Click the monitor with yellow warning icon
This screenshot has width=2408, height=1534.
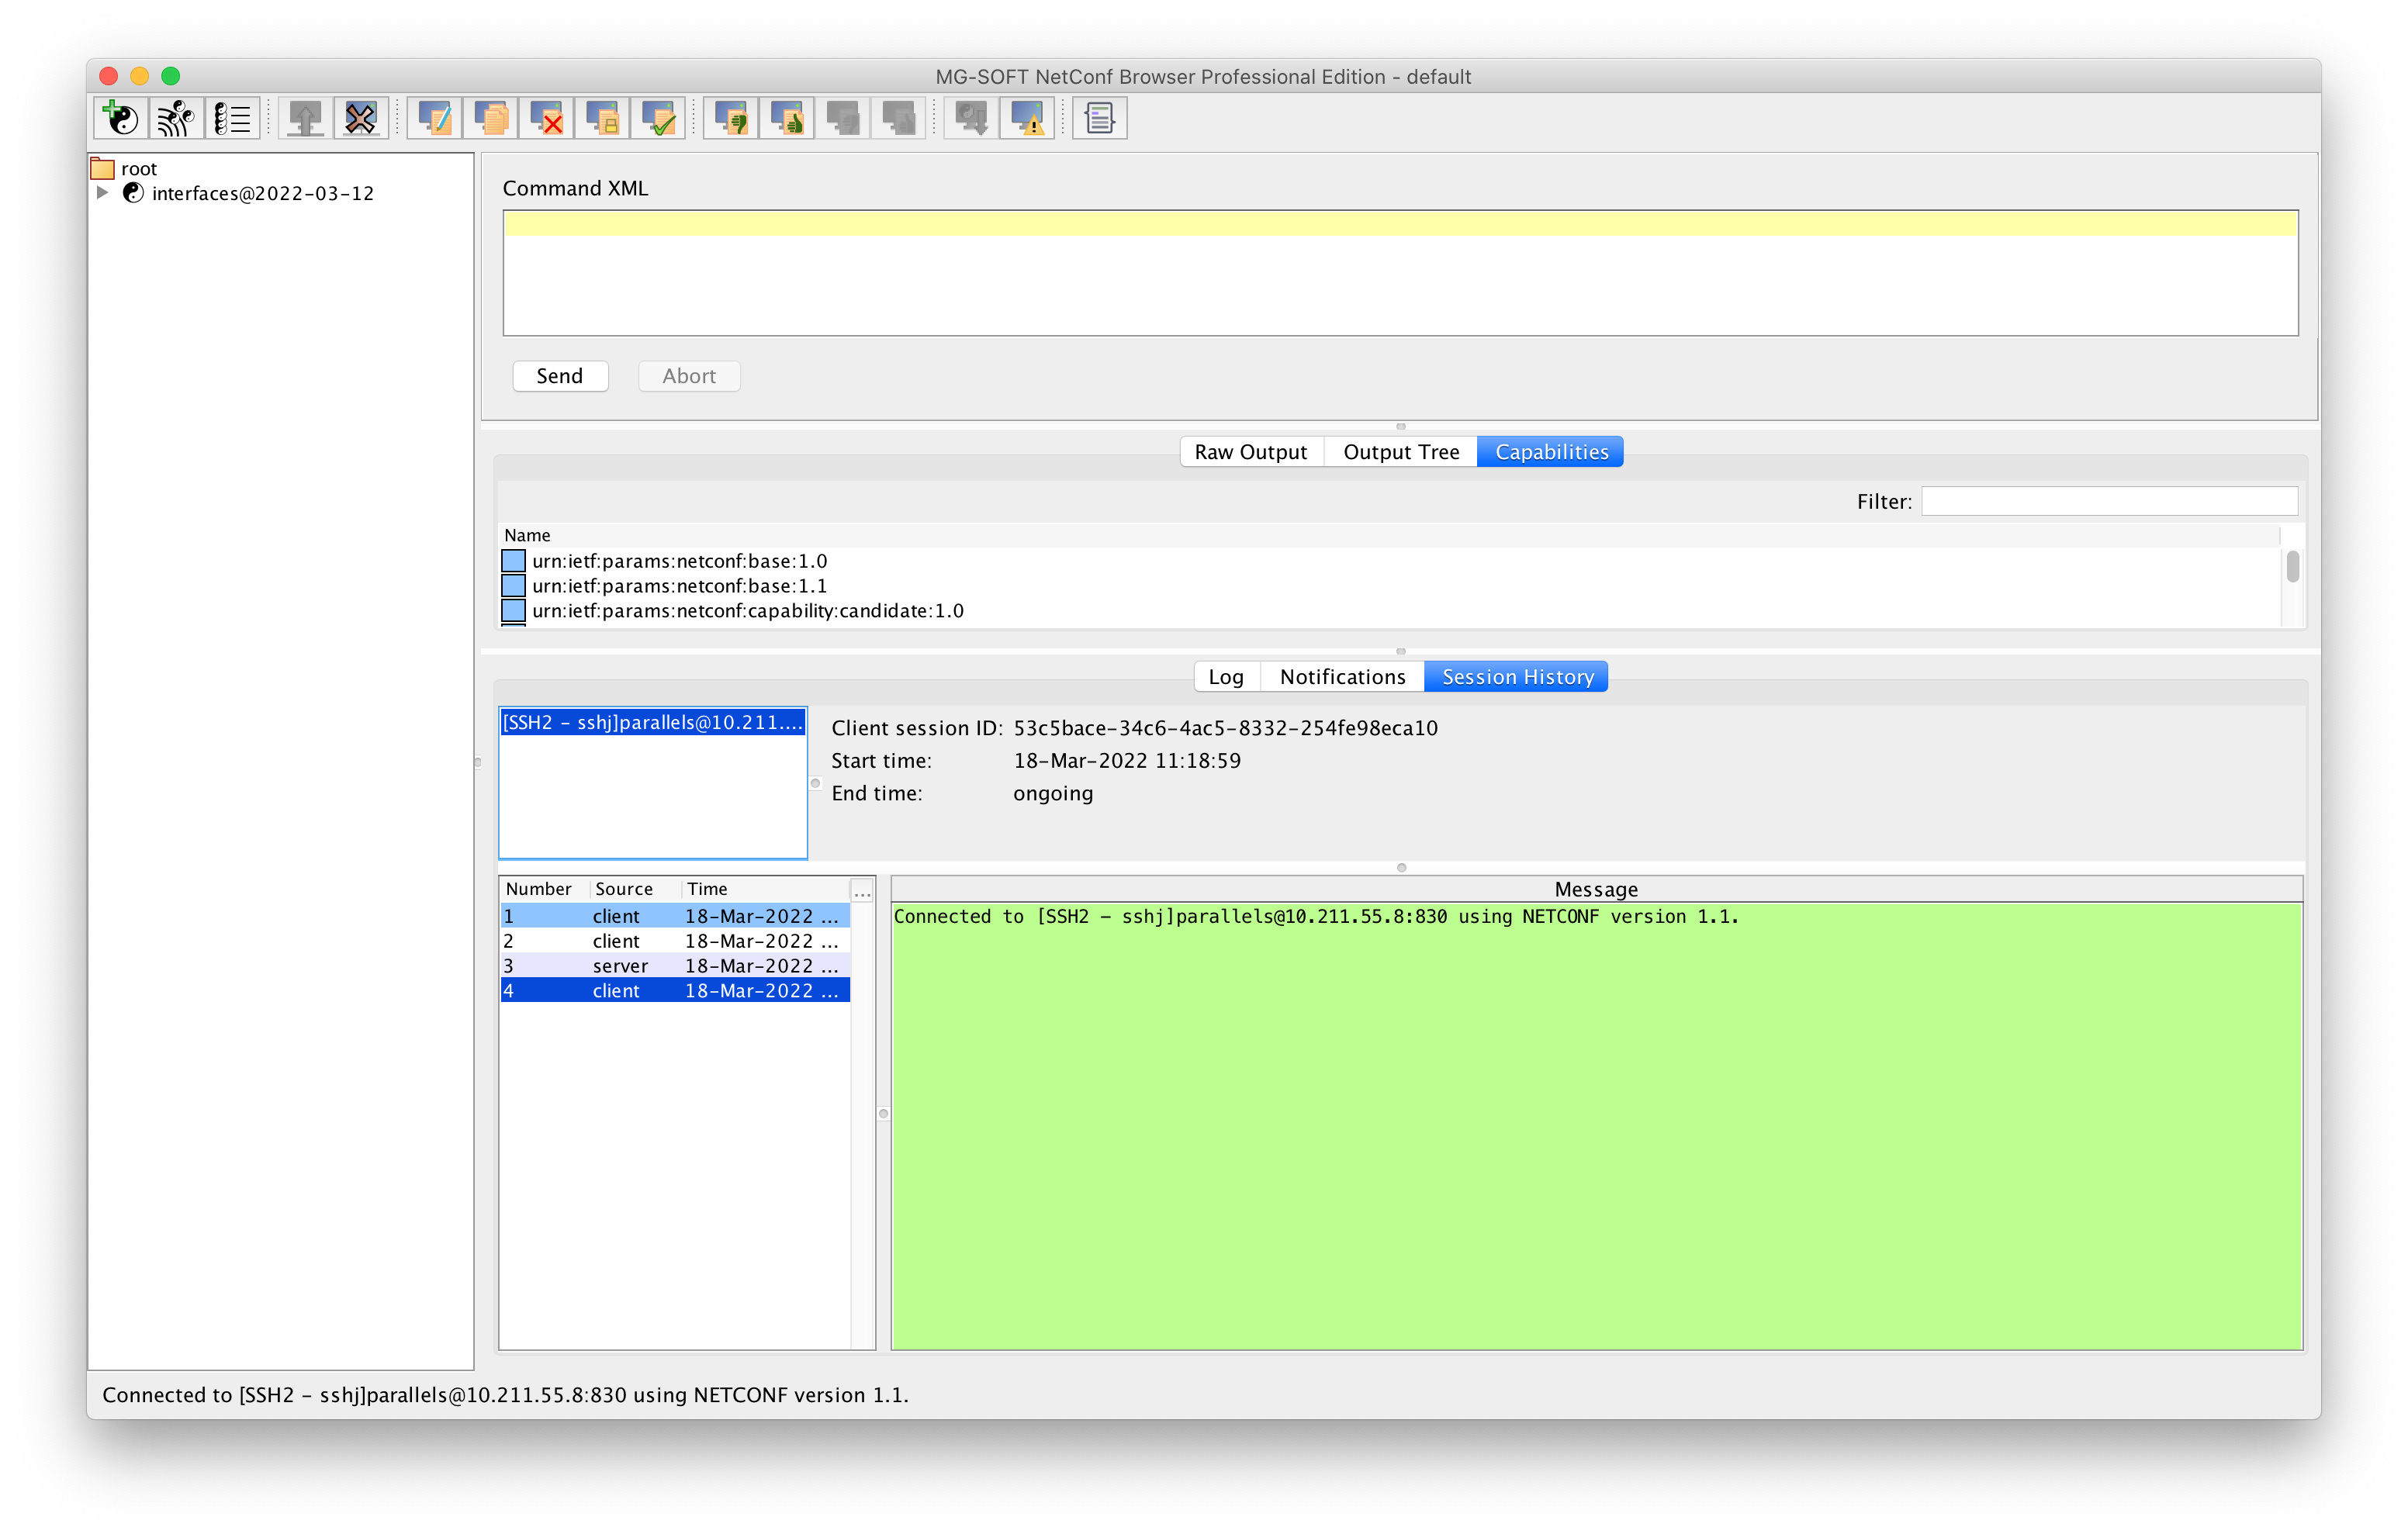click(1027, 118)
